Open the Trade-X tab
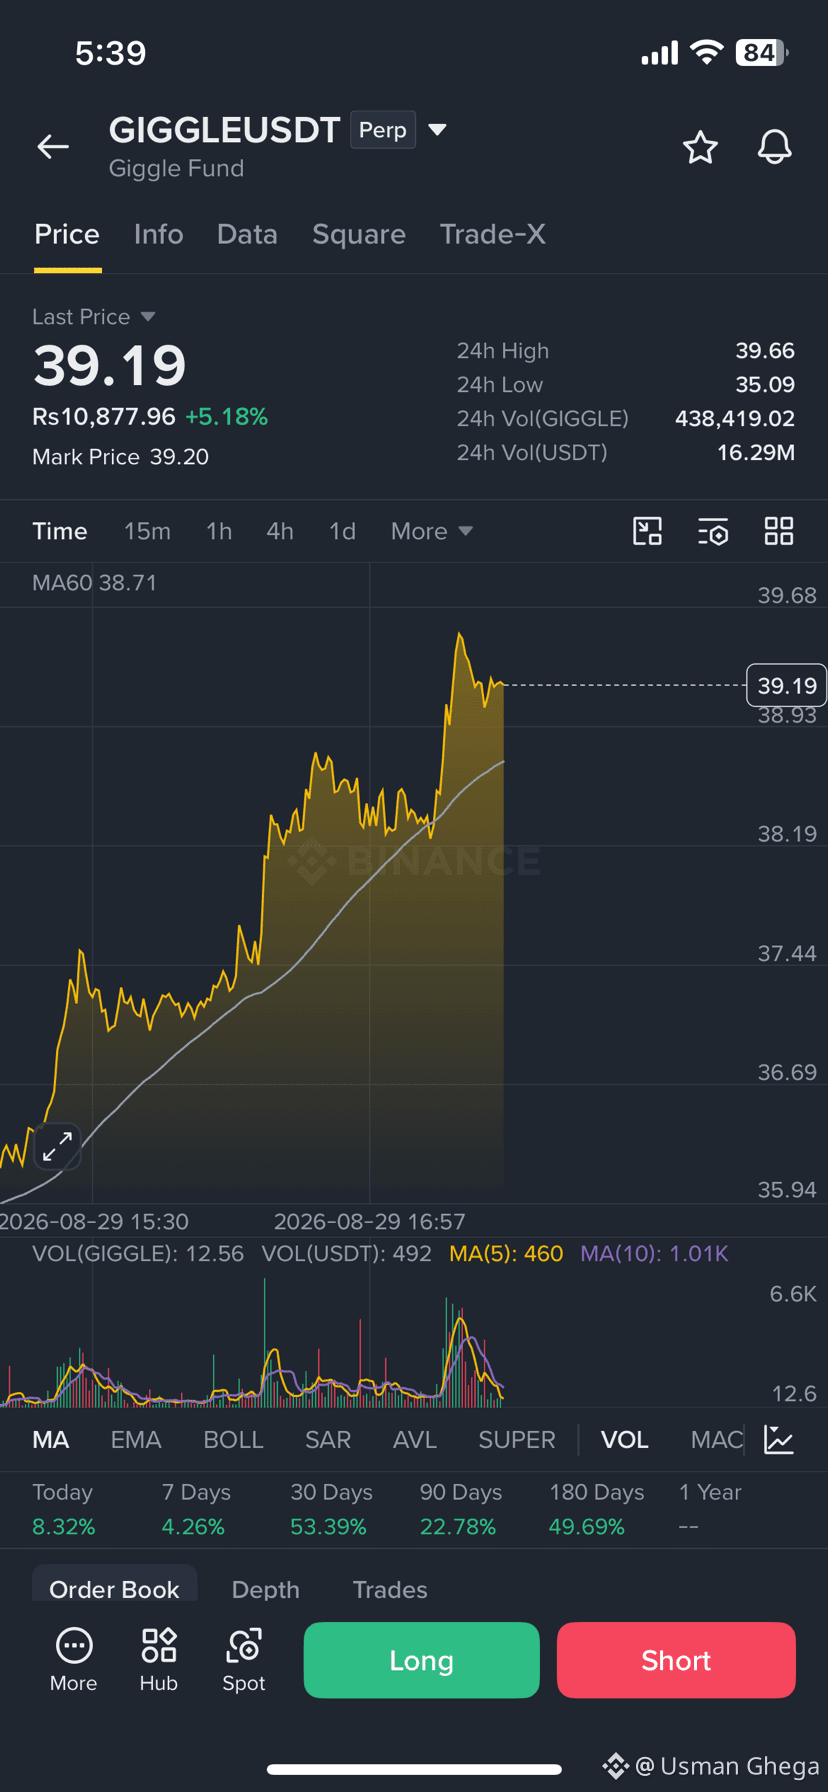The width and height of the screenshot is (828, 1792). 493,234
